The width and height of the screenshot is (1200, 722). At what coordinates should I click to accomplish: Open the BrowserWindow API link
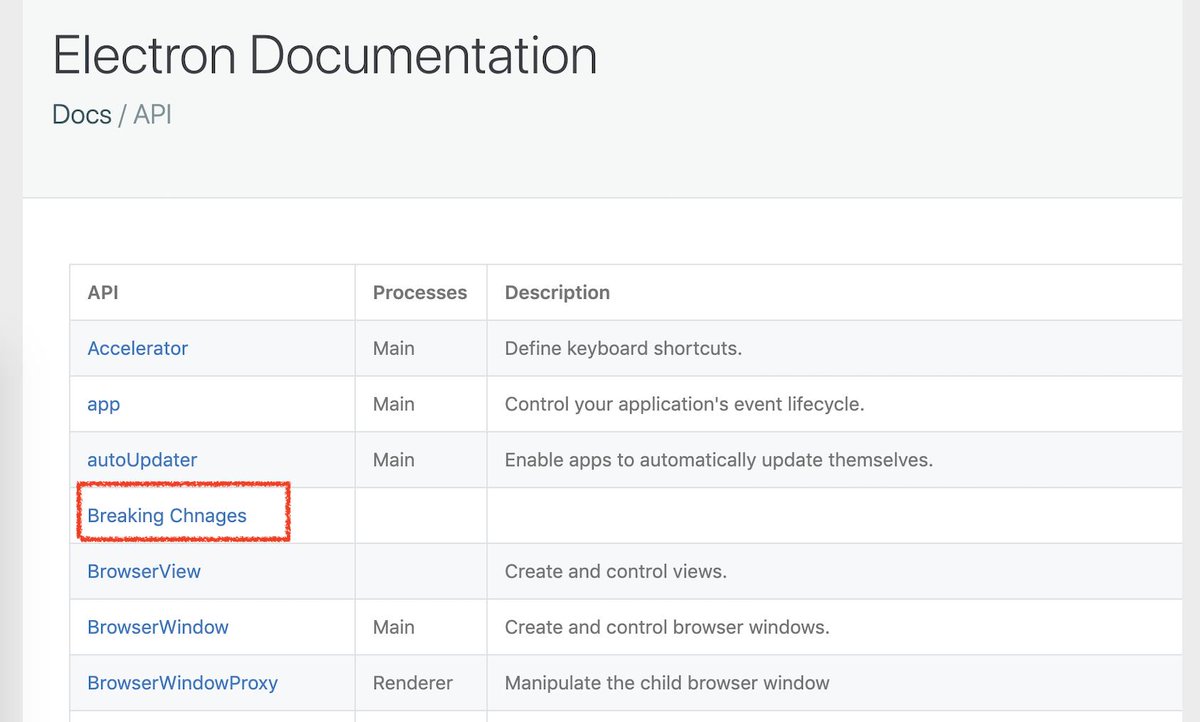click(x=158, y=628)
